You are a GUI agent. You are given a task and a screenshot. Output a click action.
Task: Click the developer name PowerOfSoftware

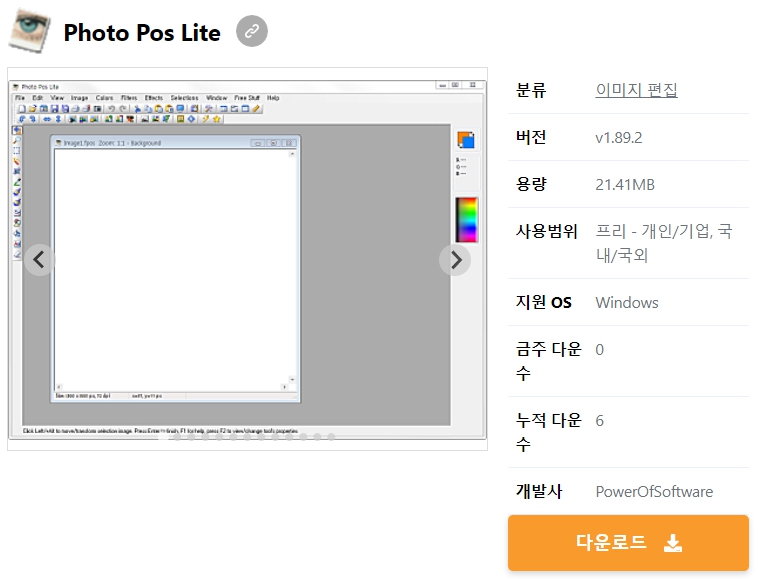tap(654, 491)
